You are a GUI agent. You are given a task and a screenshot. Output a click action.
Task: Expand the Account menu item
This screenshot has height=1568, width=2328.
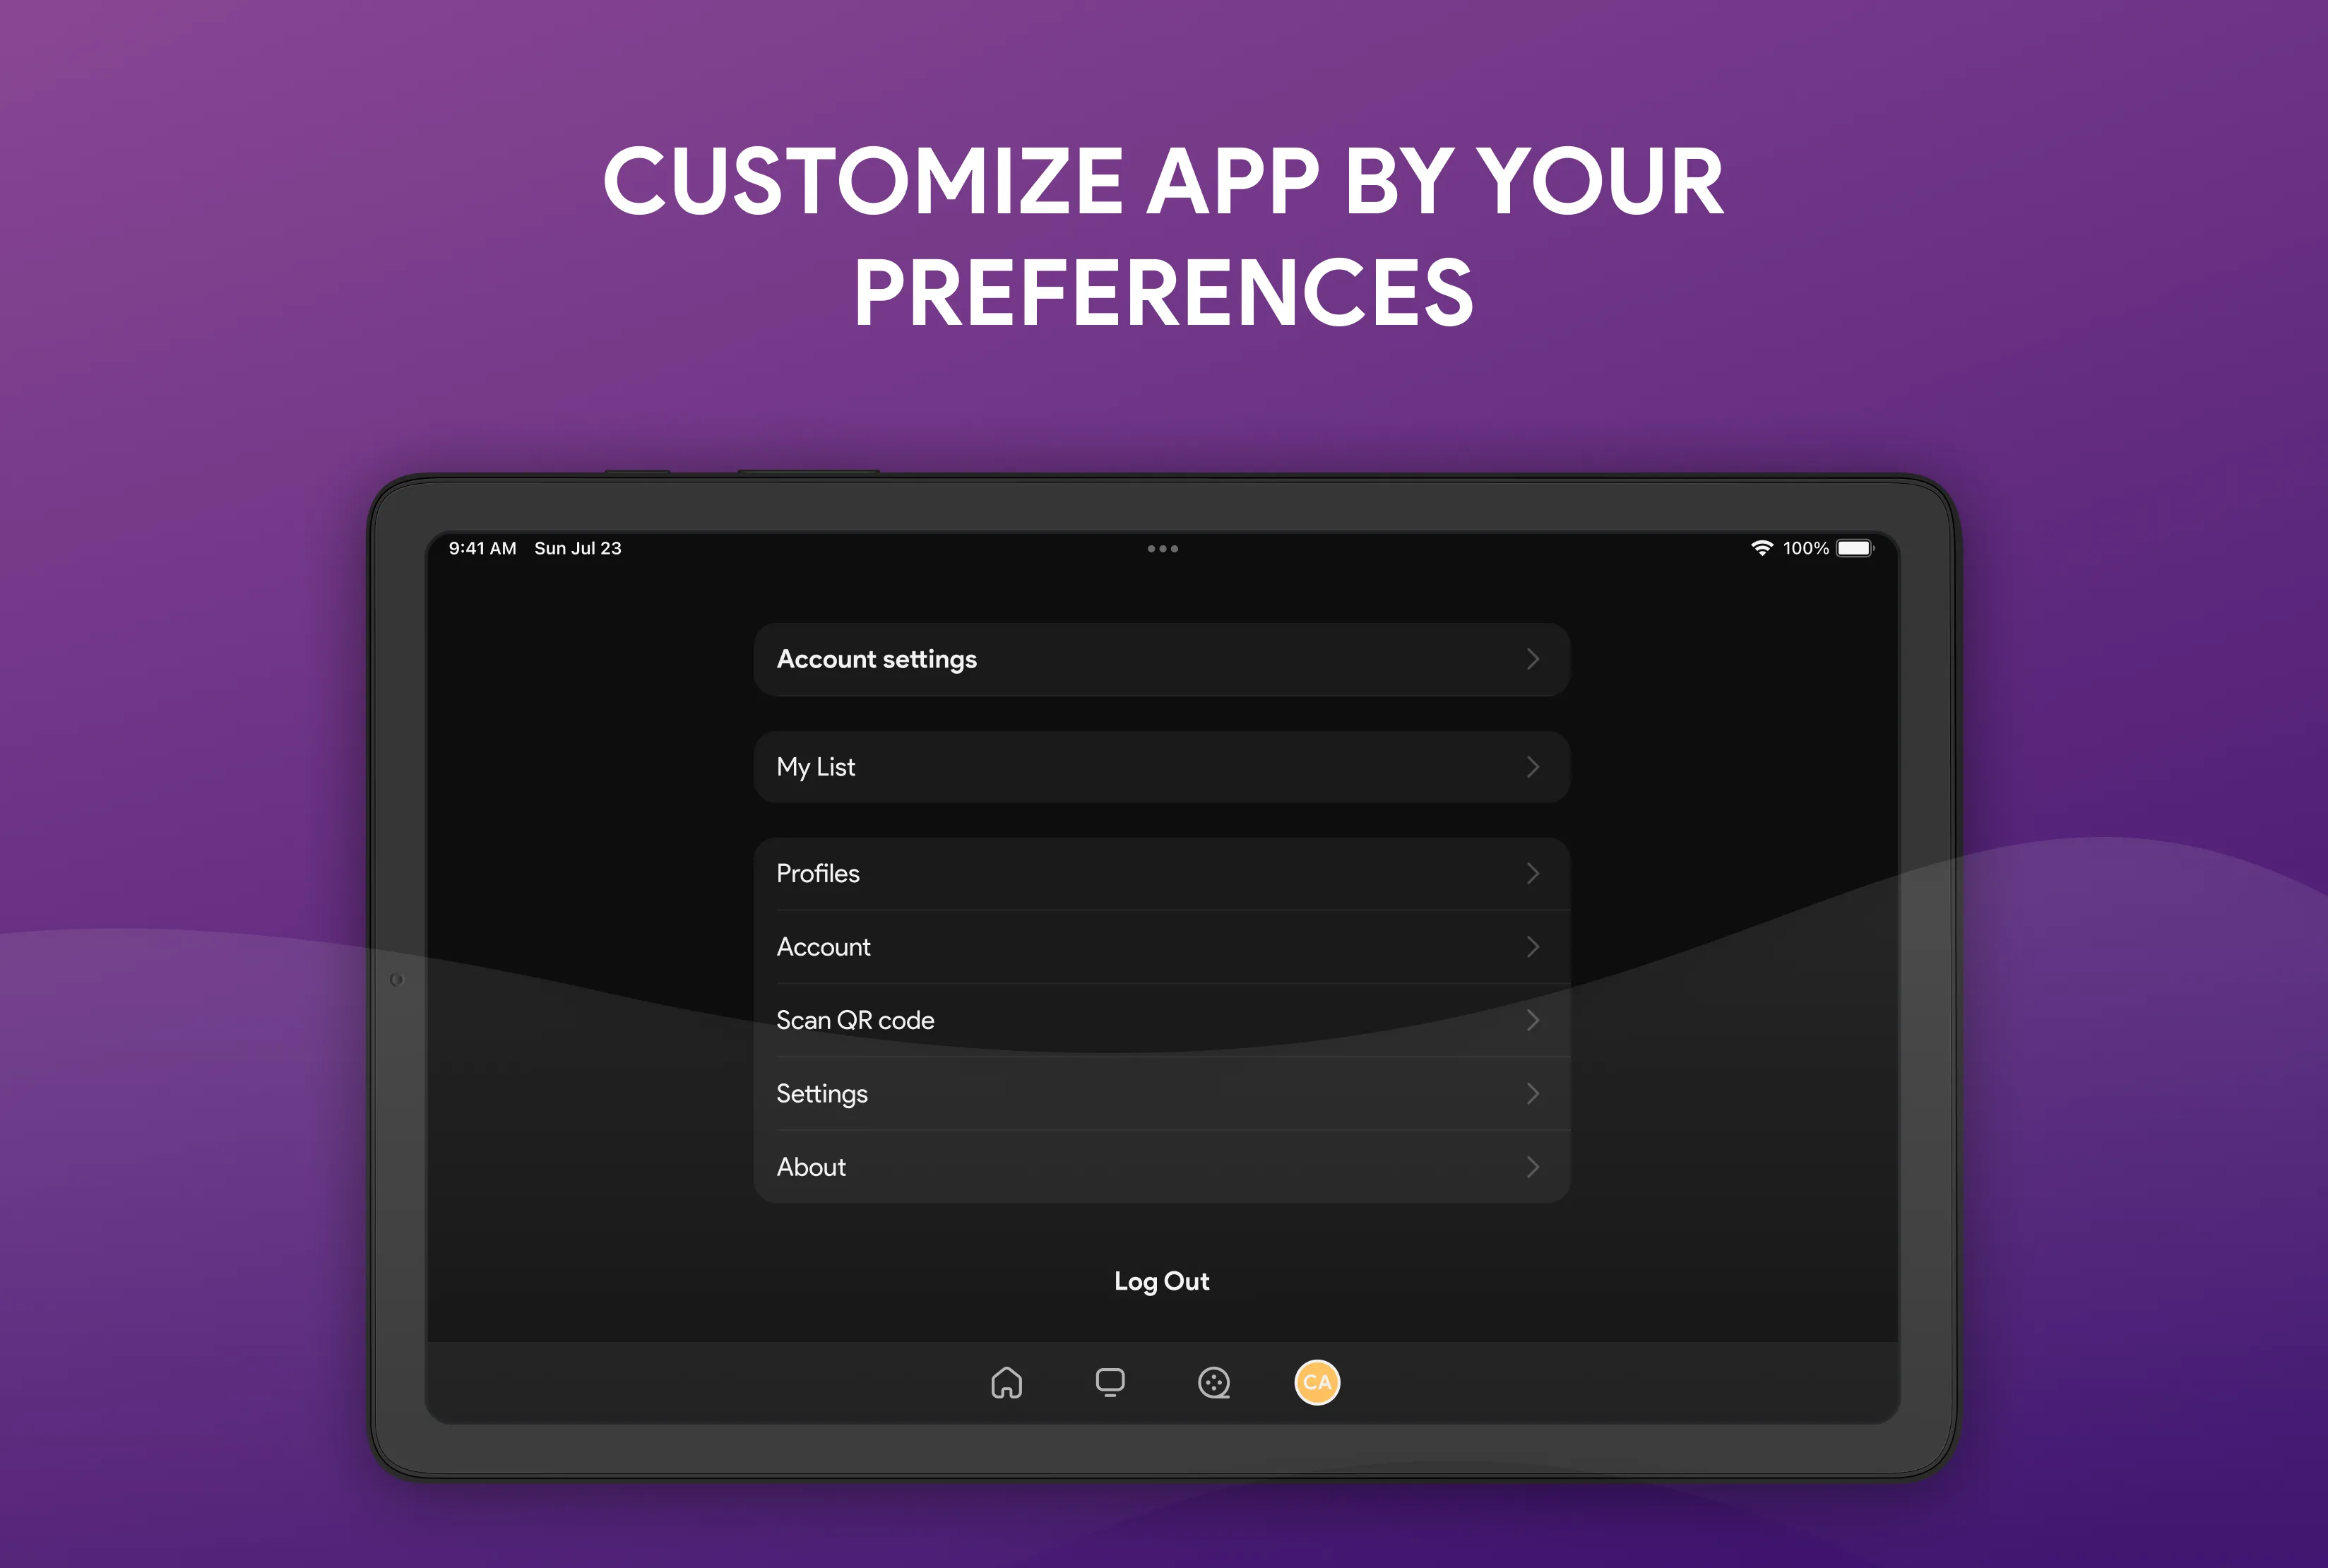coord(1160,945)
